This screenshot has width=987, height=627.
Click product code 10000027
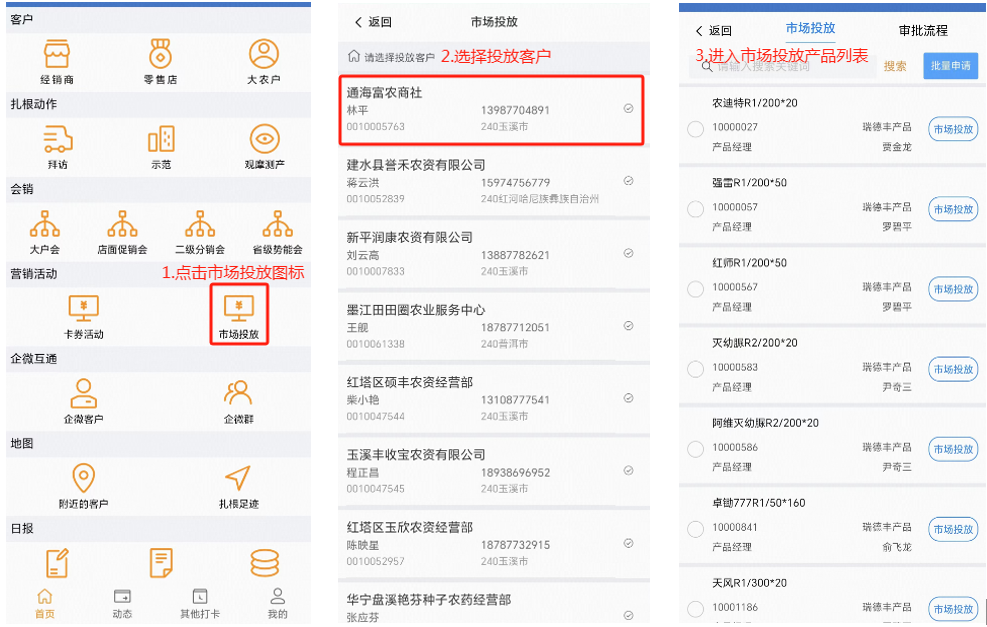pyautogui.click(x=735, y=127)
